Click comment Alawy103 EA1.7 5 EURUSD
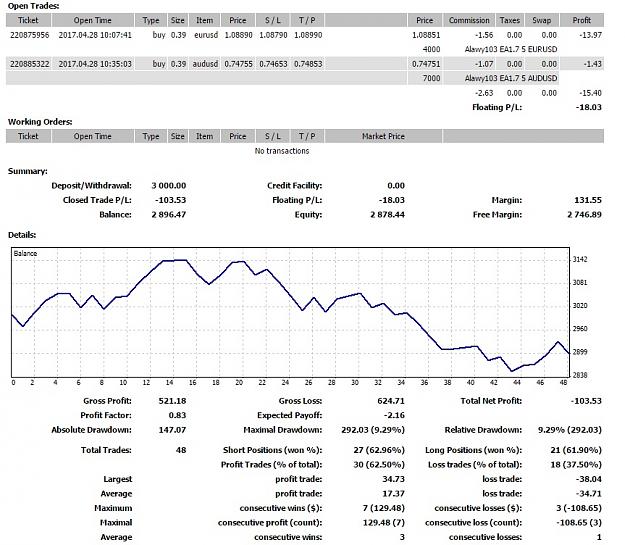625x545 pixels. point(511,49)
